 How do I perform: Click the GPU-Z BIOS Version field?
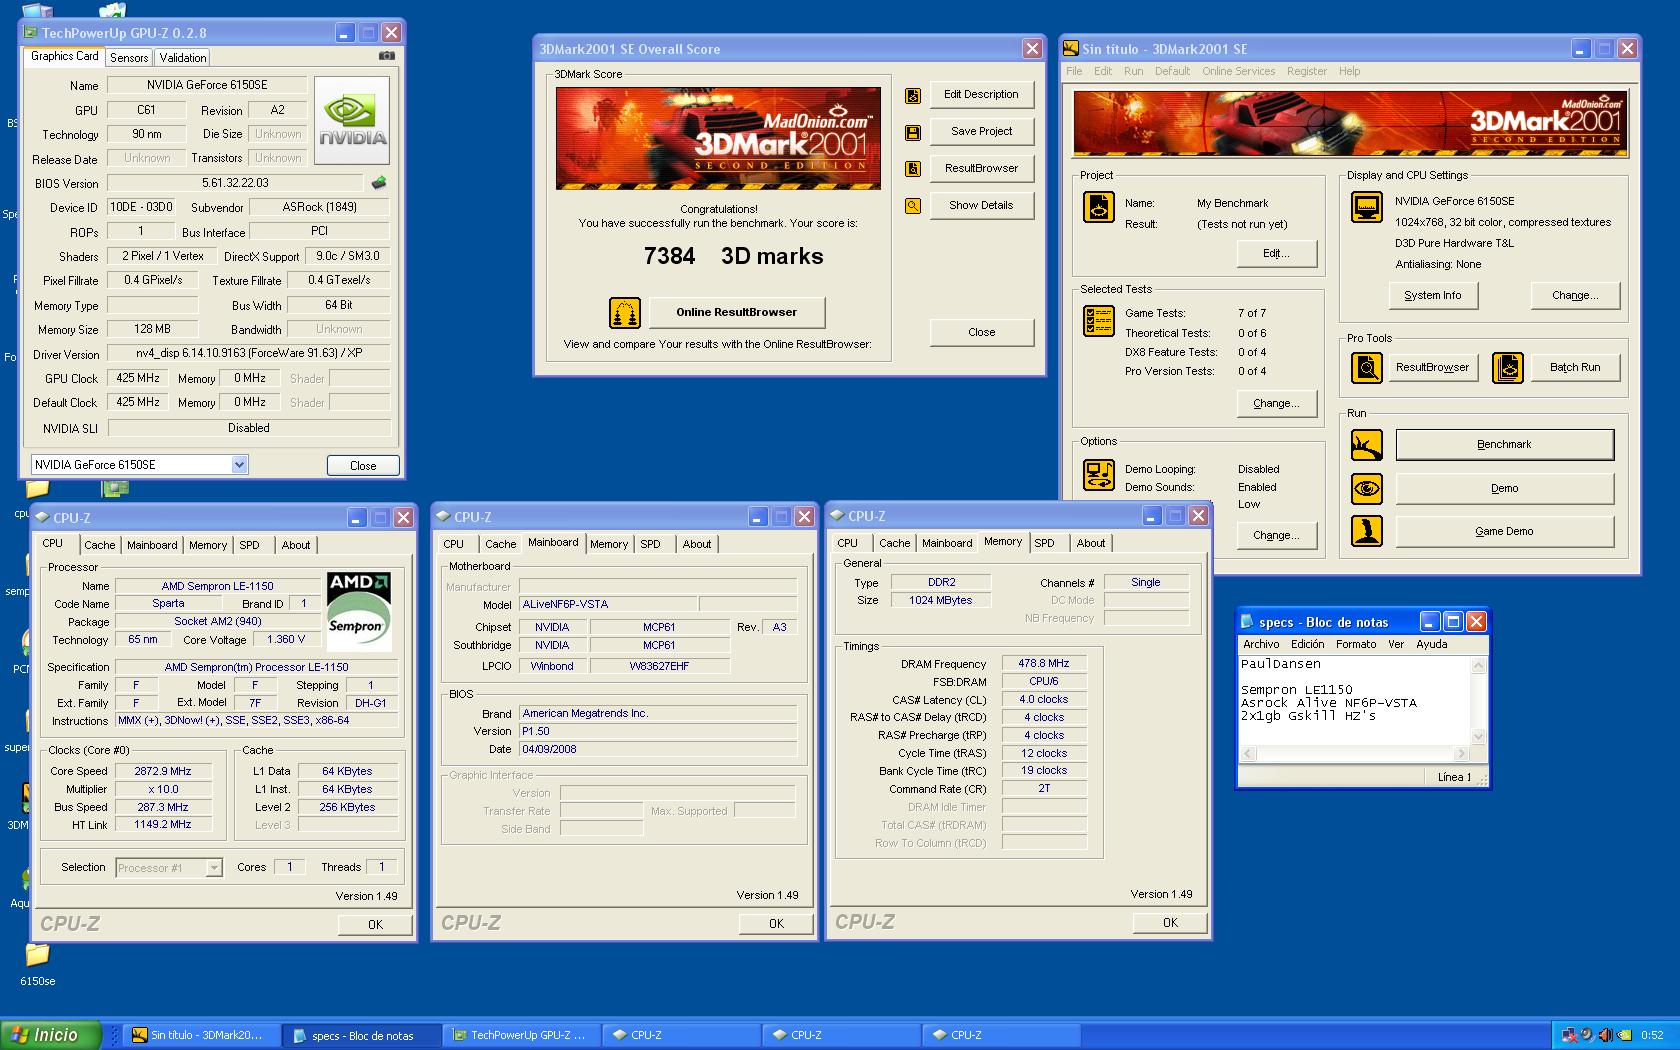click(x=236, y=183)
